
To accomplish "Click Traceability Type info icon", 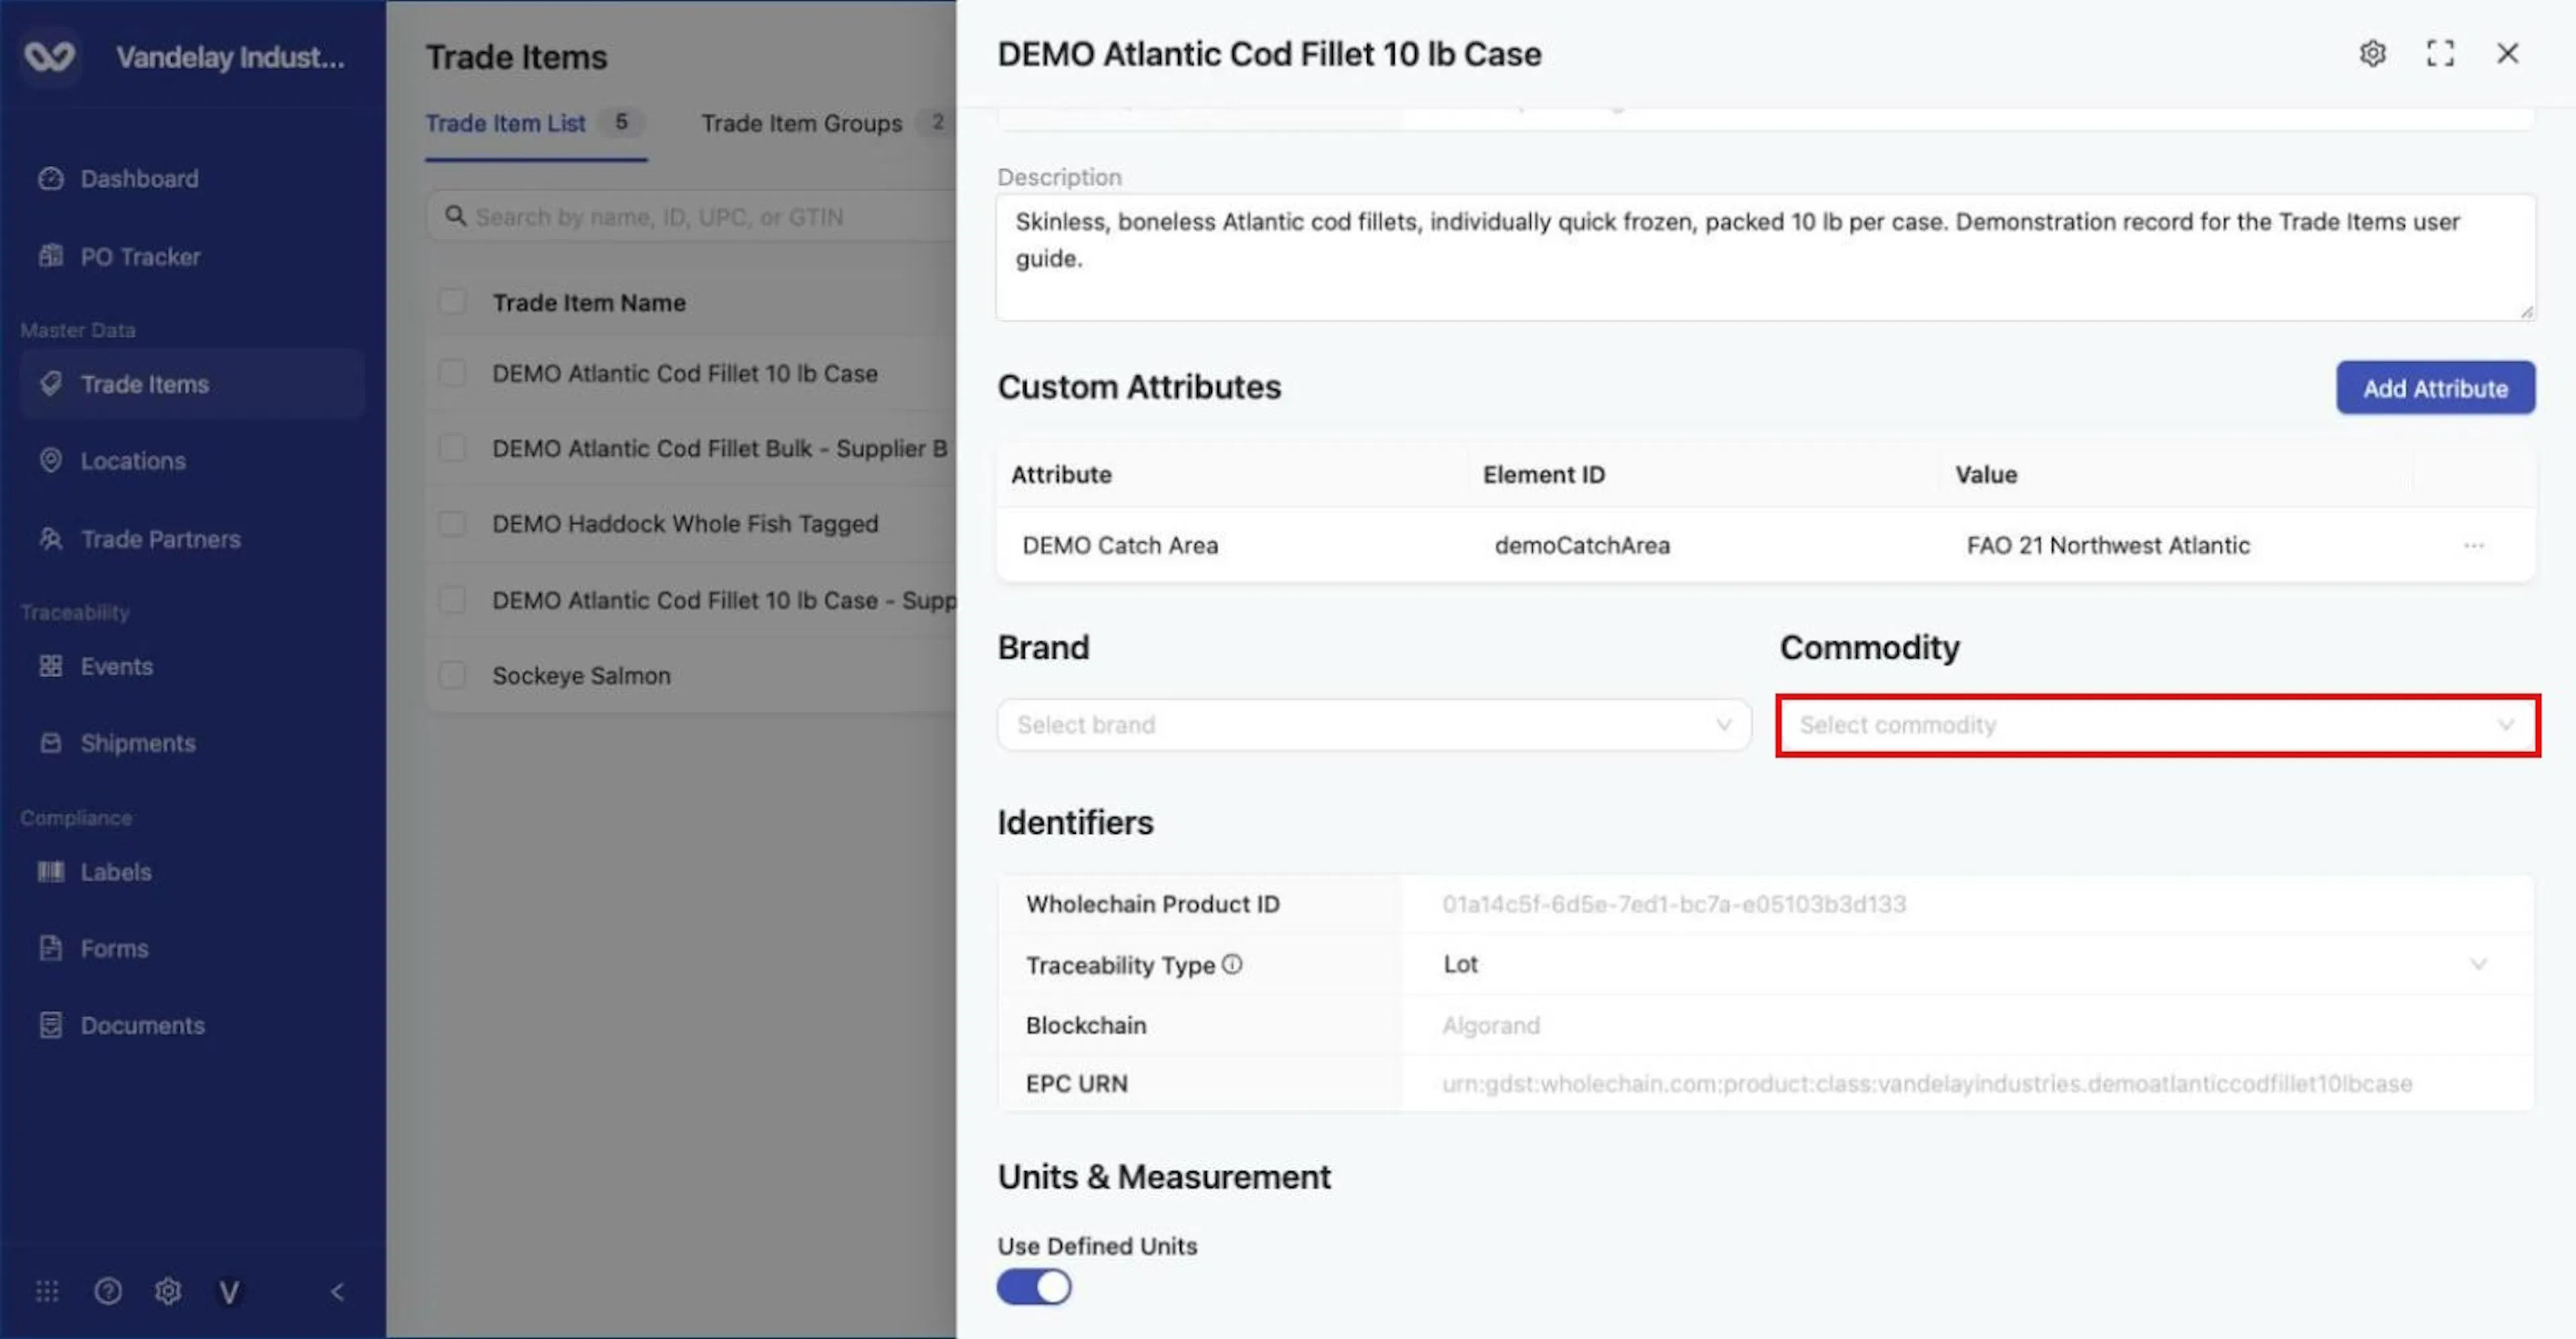I will coord(1232,964).
